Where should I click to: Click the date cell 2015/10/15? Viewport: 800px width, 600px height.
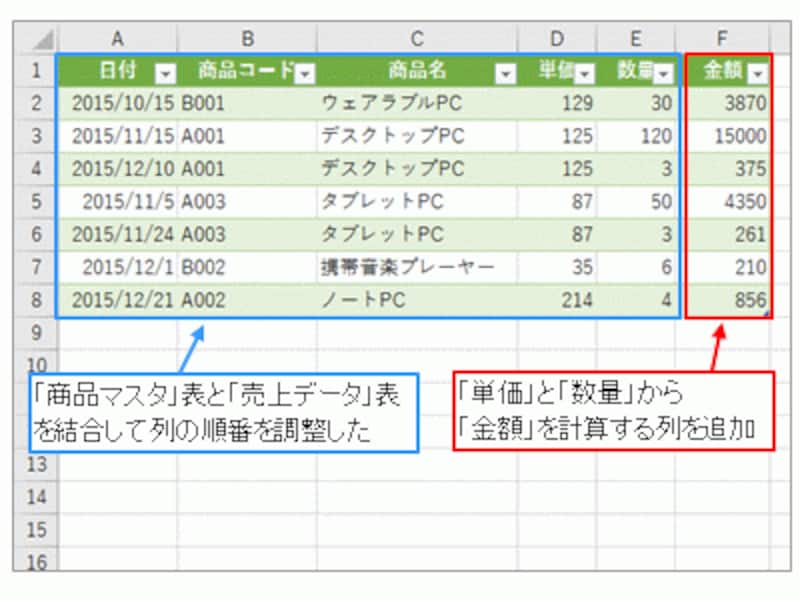coord(118,104)
